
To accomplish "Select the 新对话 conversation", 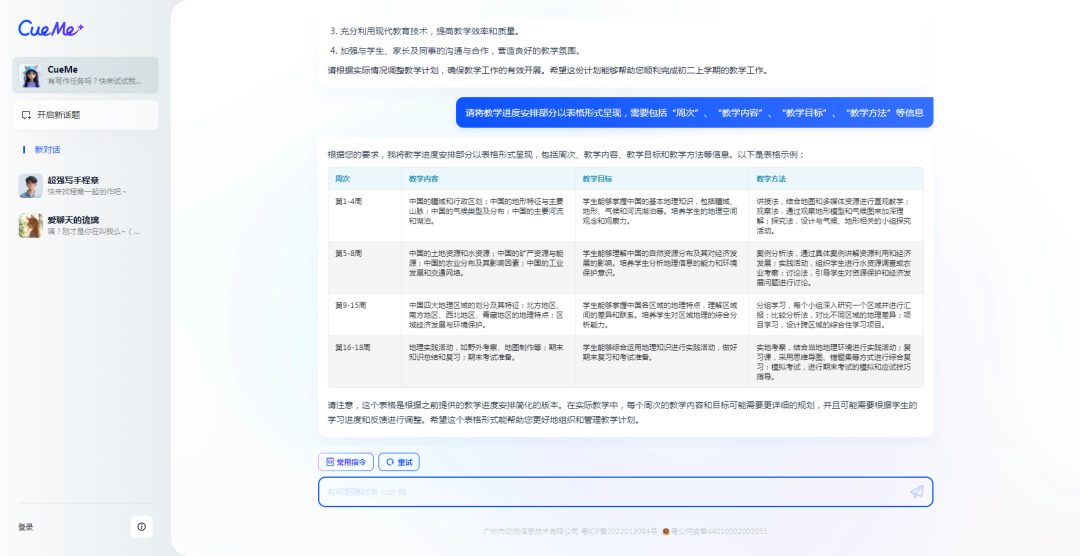I will point(48,150).
